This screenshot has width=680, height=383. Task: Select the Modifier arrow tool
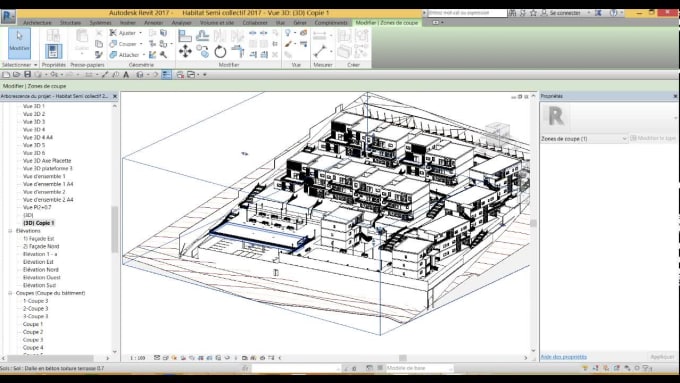click(x=19, y=43)
